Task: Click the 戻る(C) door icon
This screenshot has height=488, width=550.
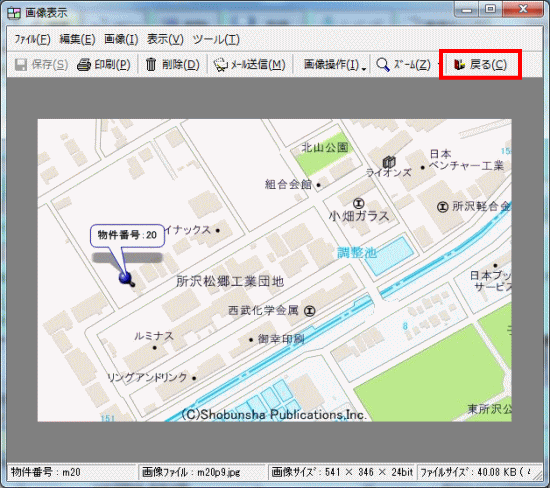Action: point(459,65)
